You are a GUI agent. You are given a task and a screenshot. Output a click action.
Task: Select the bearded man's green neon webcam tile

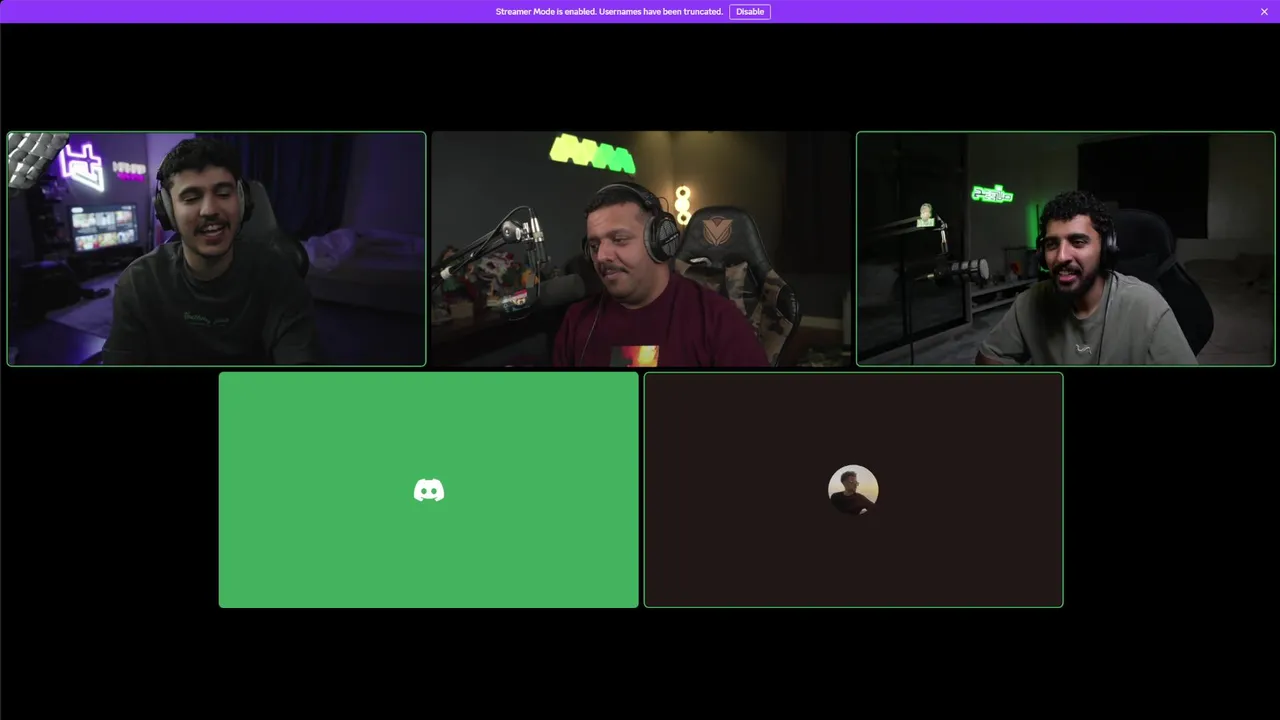[1066, 249]
